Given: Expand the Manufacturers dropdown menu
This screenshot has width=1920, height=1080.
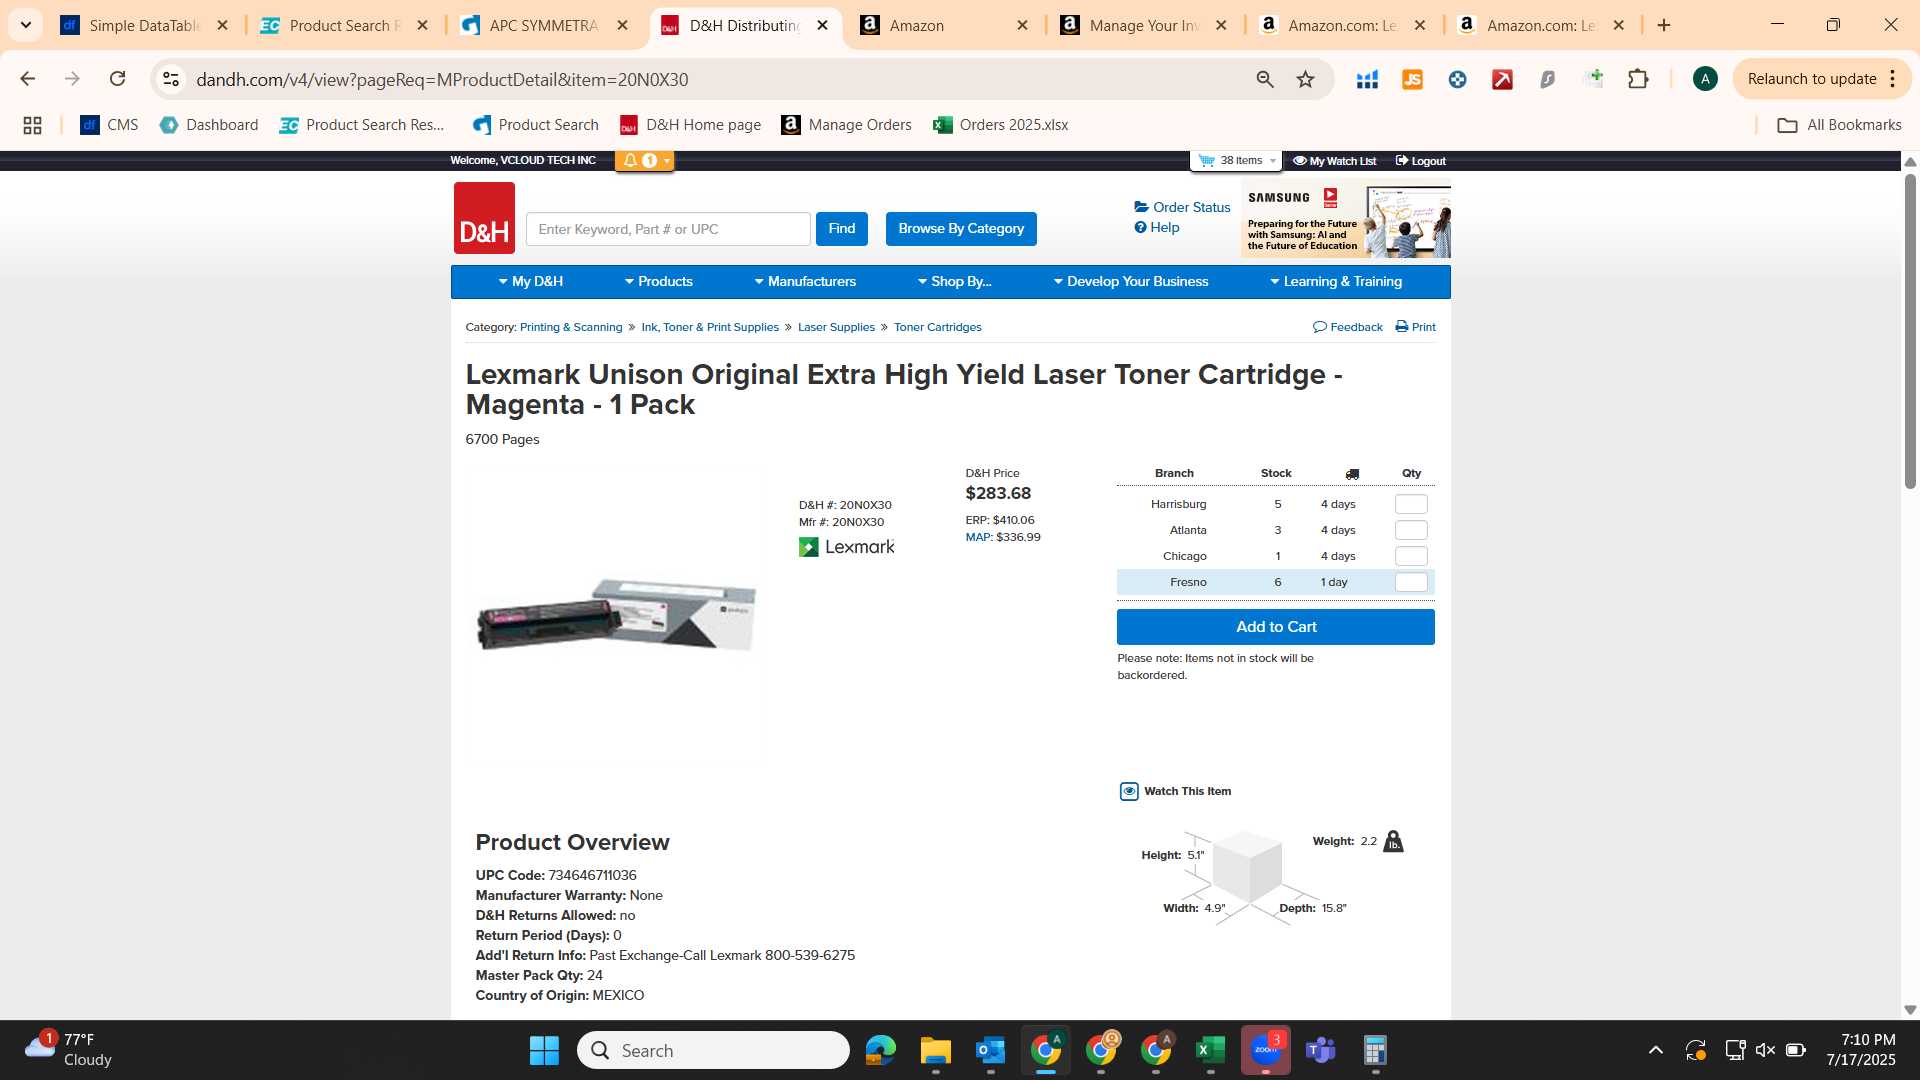Looking at the screenshot, I should click(805, 282).
